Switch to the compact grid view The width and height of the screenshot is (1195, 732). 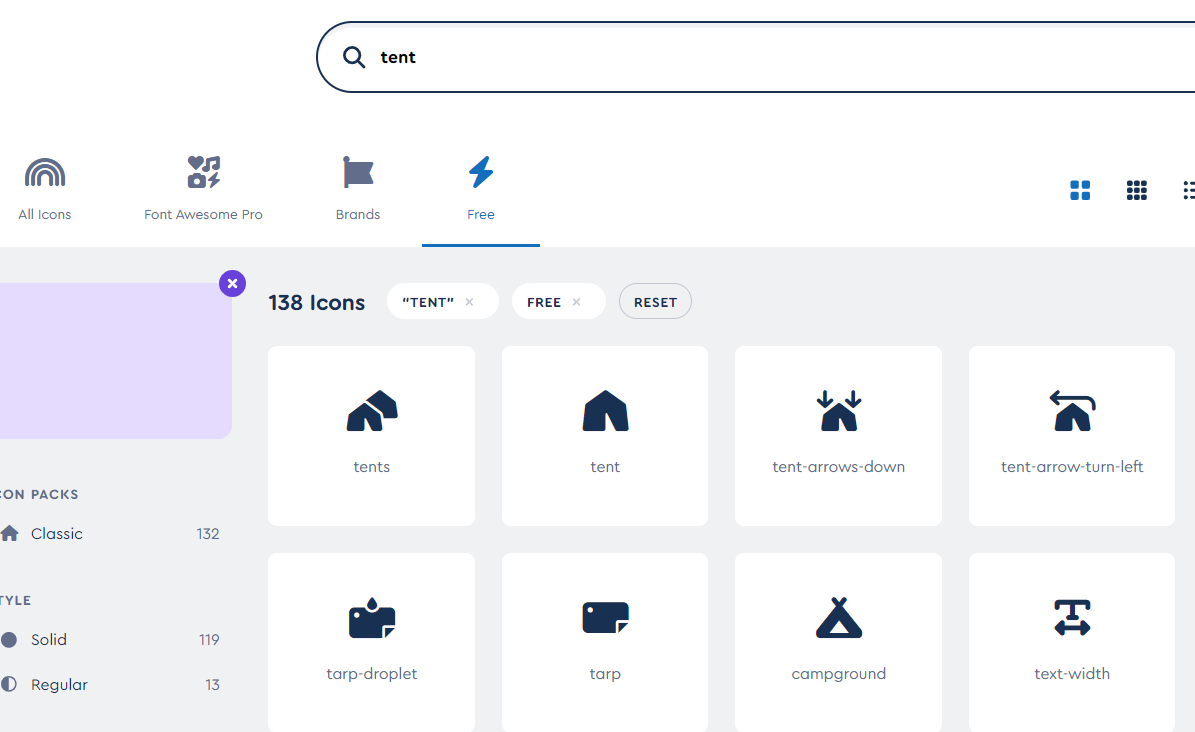[1137, 190]
